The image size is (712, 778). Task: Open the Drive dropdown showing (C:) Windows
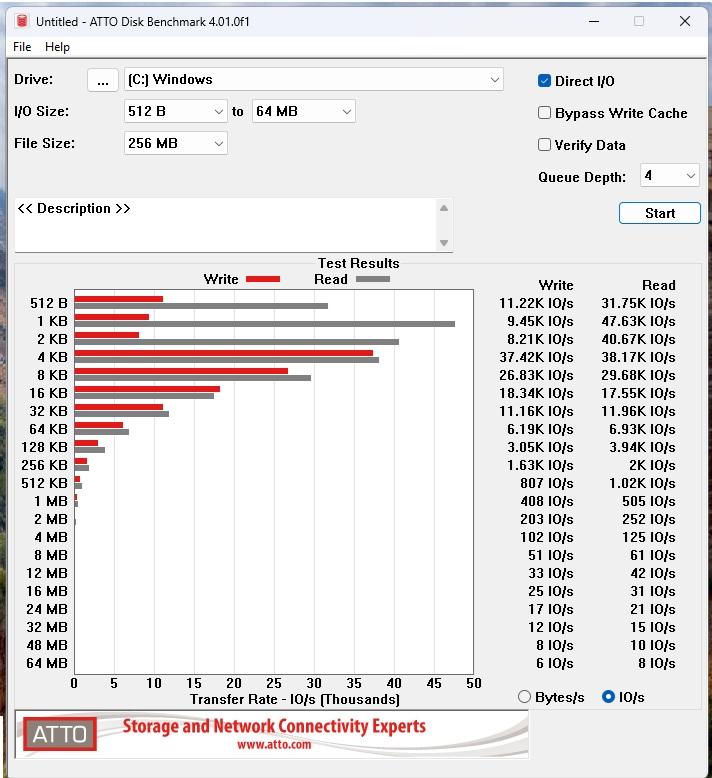coord(314,79)
